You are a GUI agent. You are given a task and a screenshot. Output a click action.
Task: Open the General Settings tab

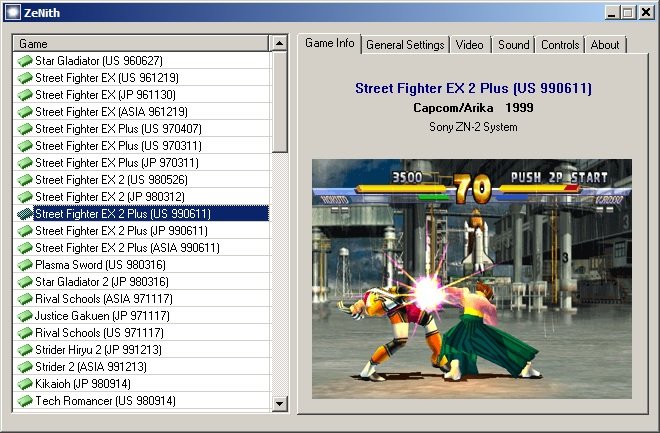pos(405,45)
